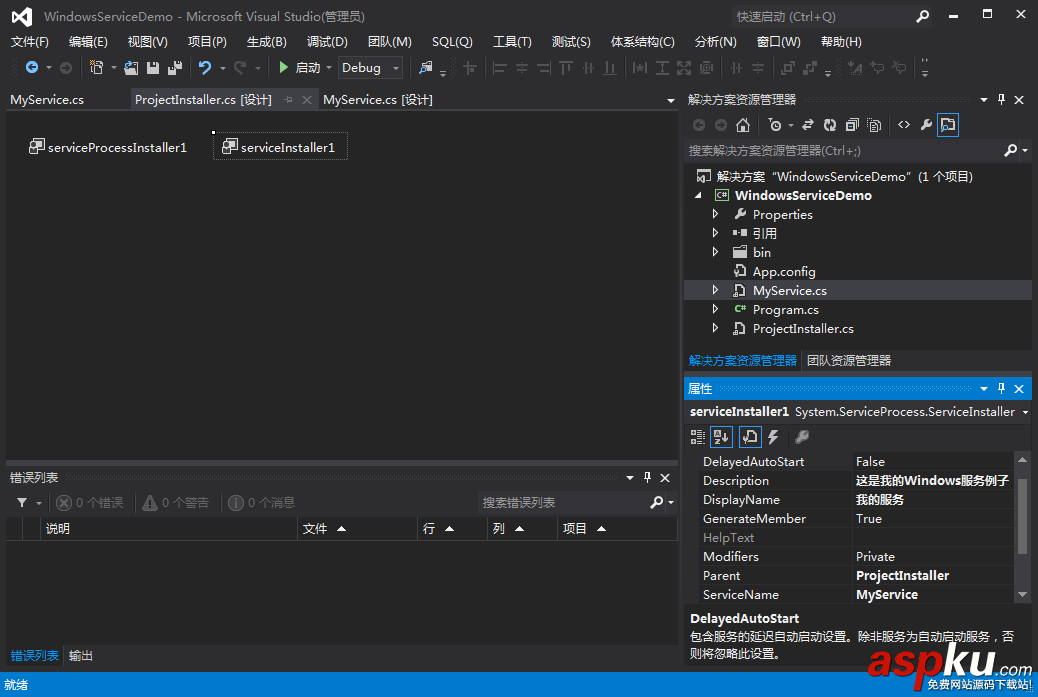This screenshot has width=1038, height=697.
Task: Click the Quick Launch search icon
Action: [x=922, y=17]
